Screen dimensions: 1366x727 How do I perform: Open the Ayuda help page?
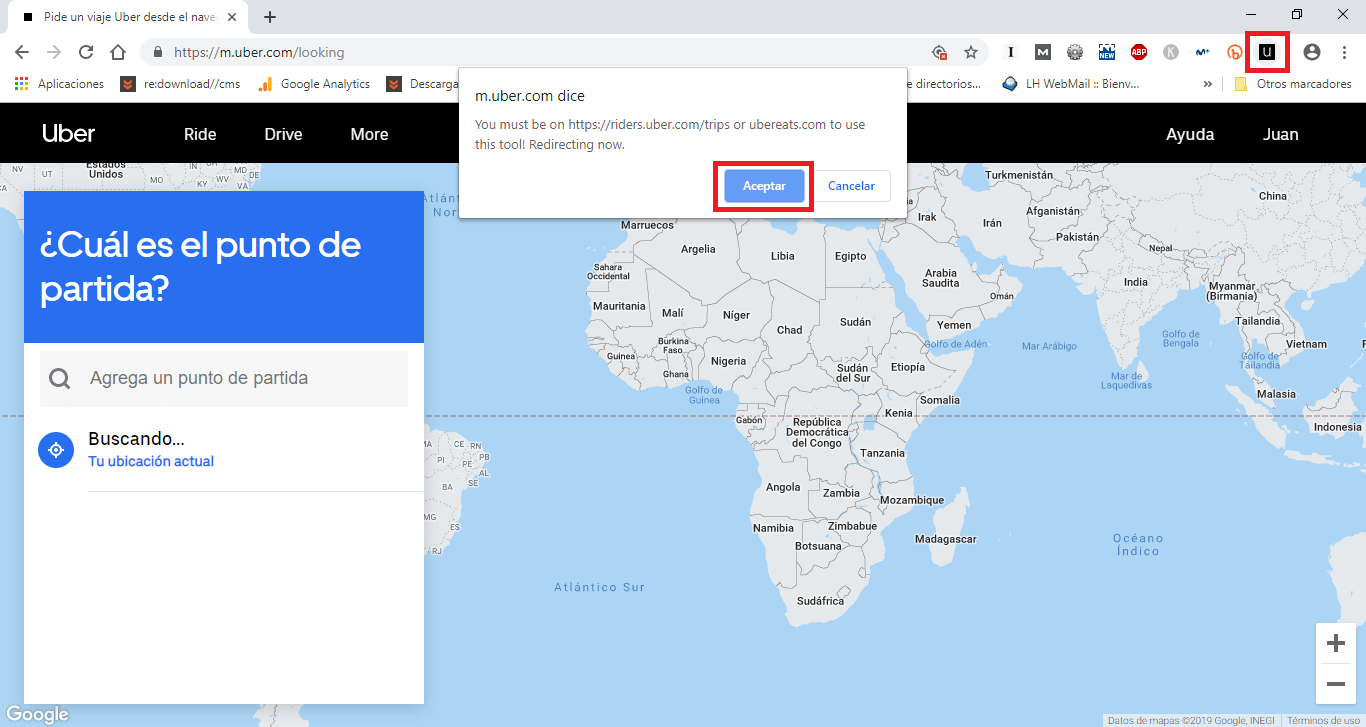[1190, 134]
